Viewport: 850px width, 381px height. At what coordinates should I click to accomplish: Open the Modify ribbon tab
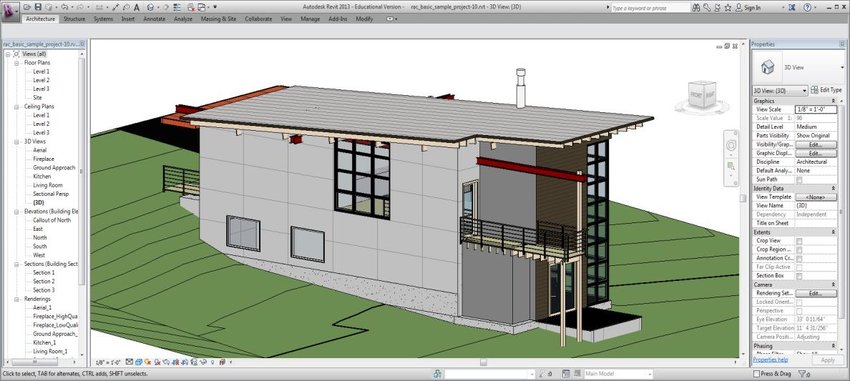point(364,19)
